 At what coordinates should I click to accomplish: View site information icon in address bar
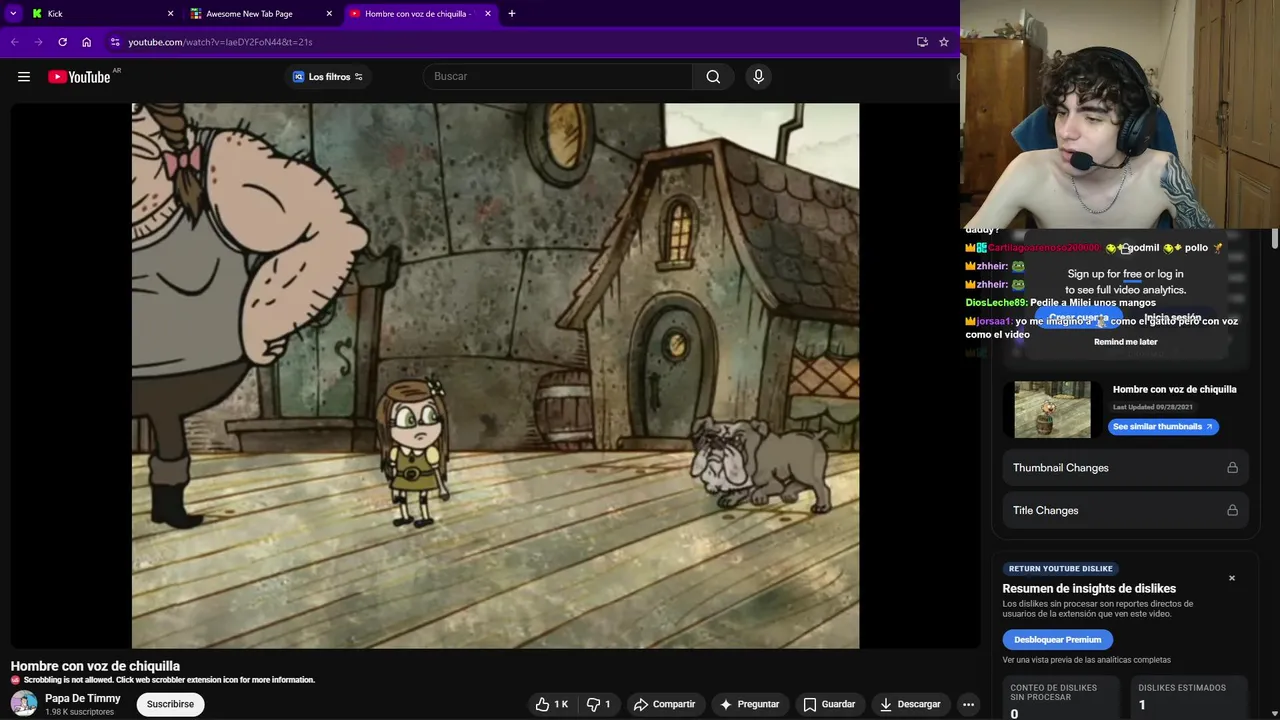(115, 42)
